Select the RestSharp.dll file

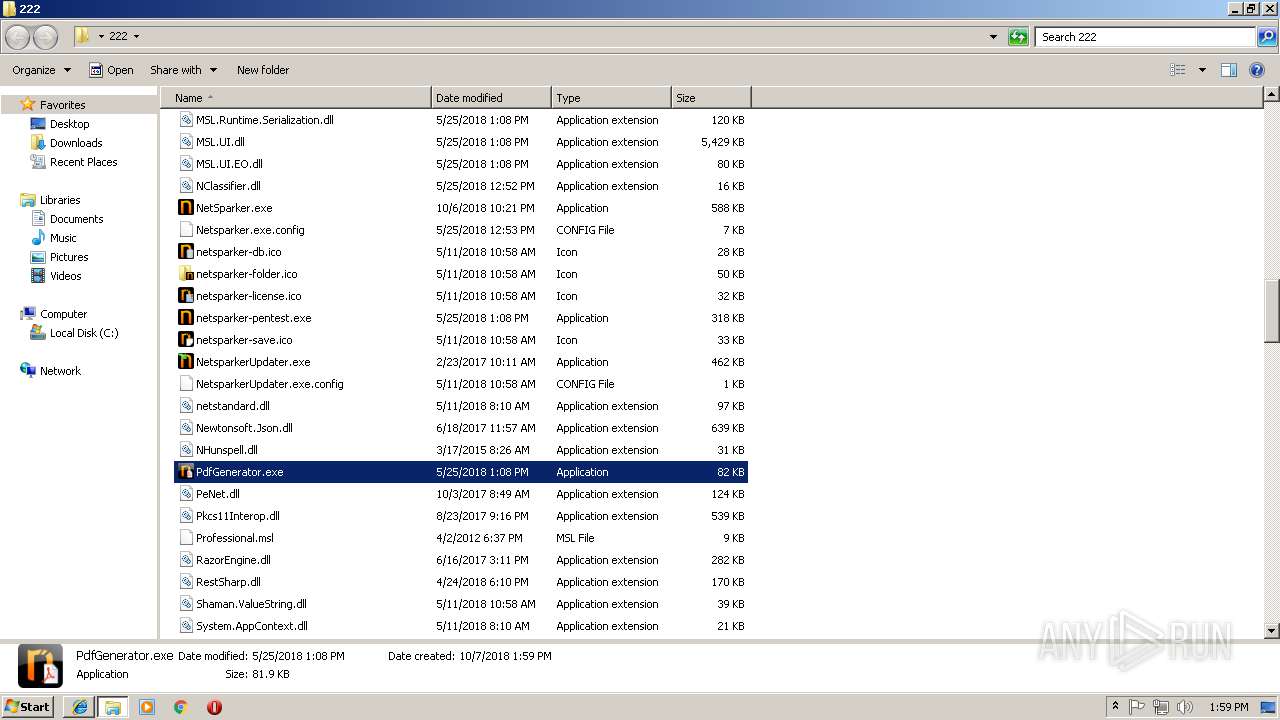pos(461,582)
